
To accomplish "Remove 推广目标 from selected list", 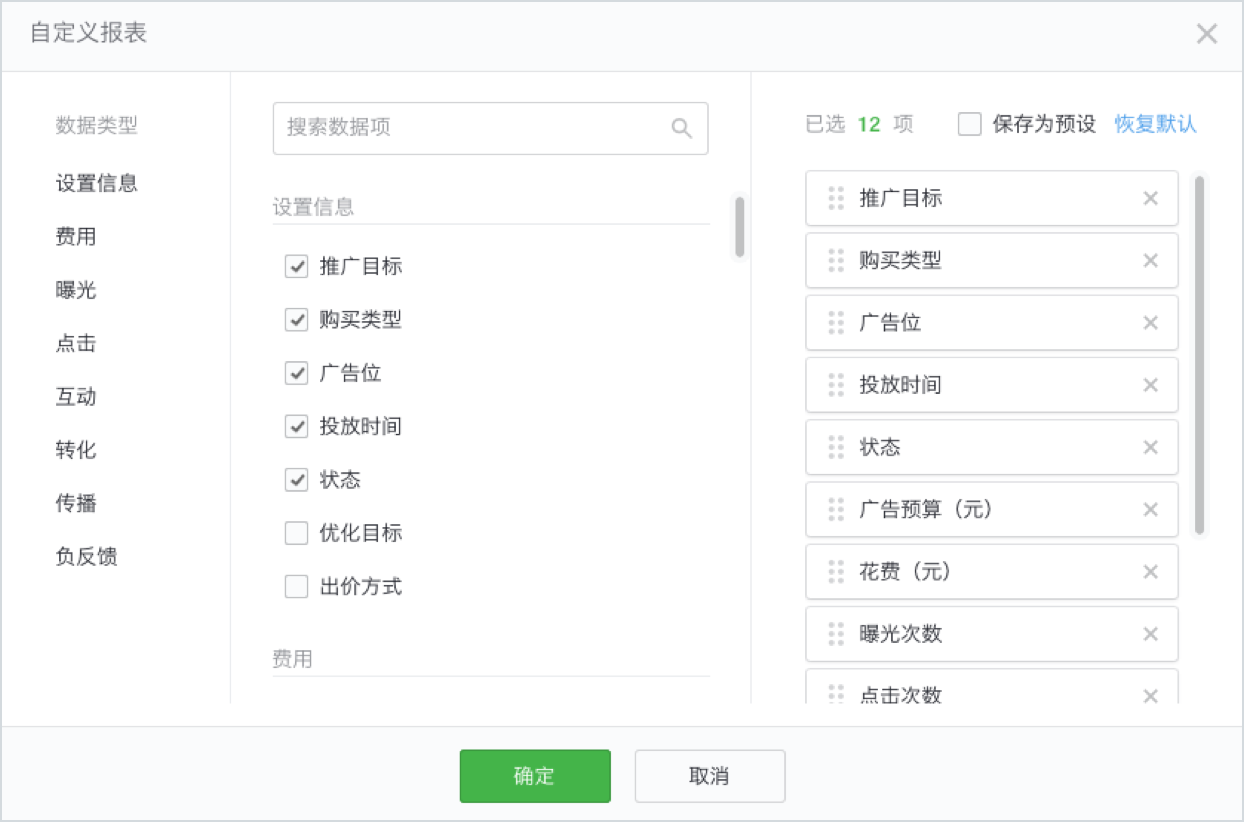I will [x=1150, y=198].
